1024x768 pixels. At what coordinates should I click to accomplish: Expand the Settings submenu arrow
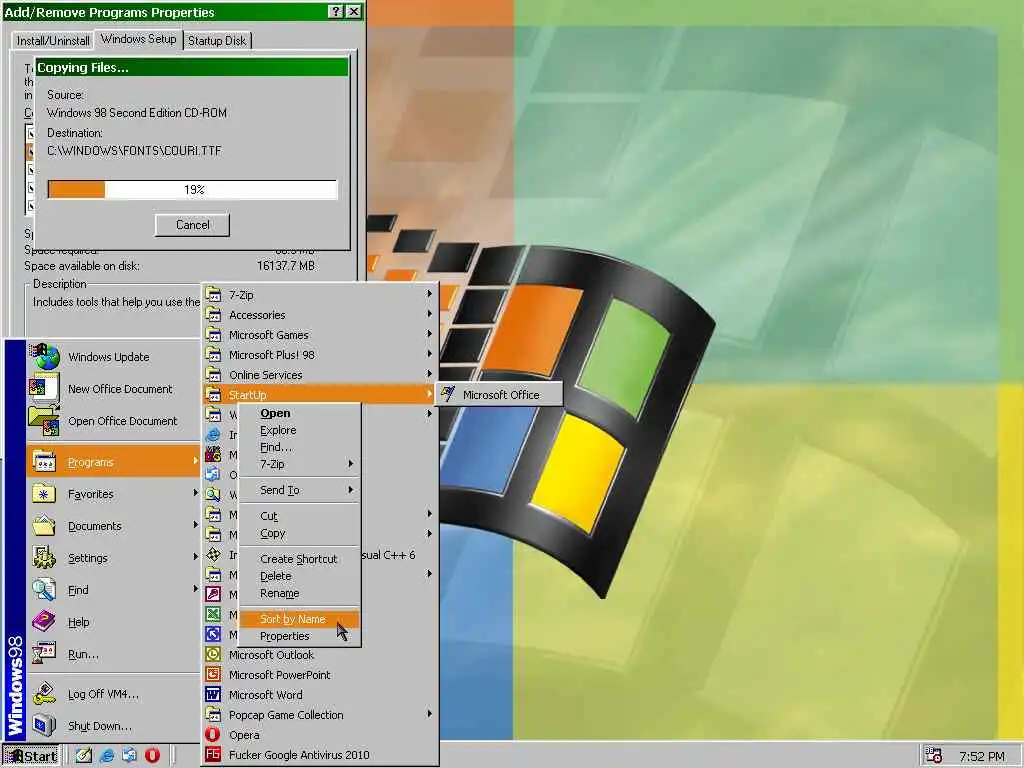[195, 557]
